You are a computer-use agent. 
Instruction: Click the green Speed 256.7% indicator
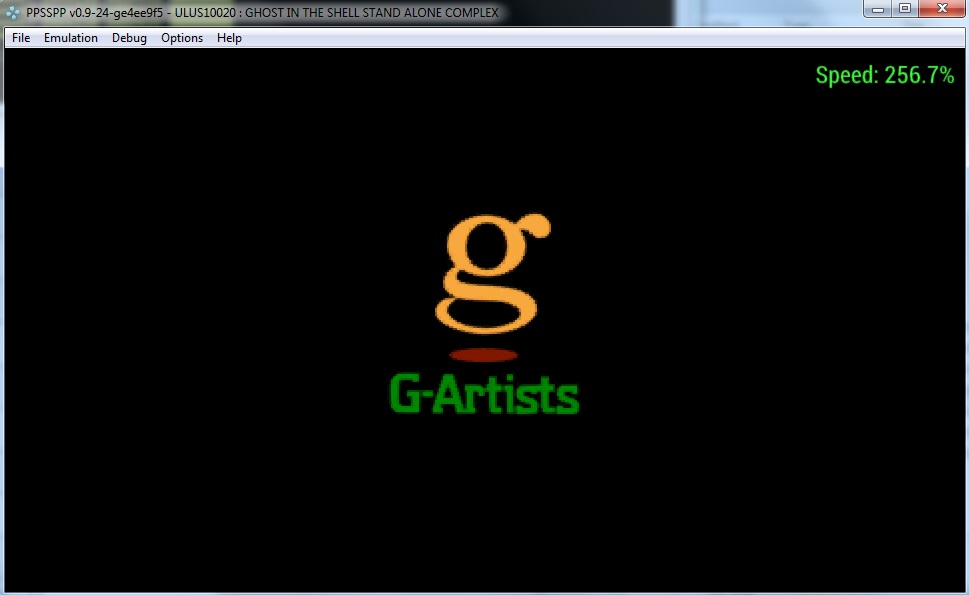pyautogui.click(x=884, y=75)
